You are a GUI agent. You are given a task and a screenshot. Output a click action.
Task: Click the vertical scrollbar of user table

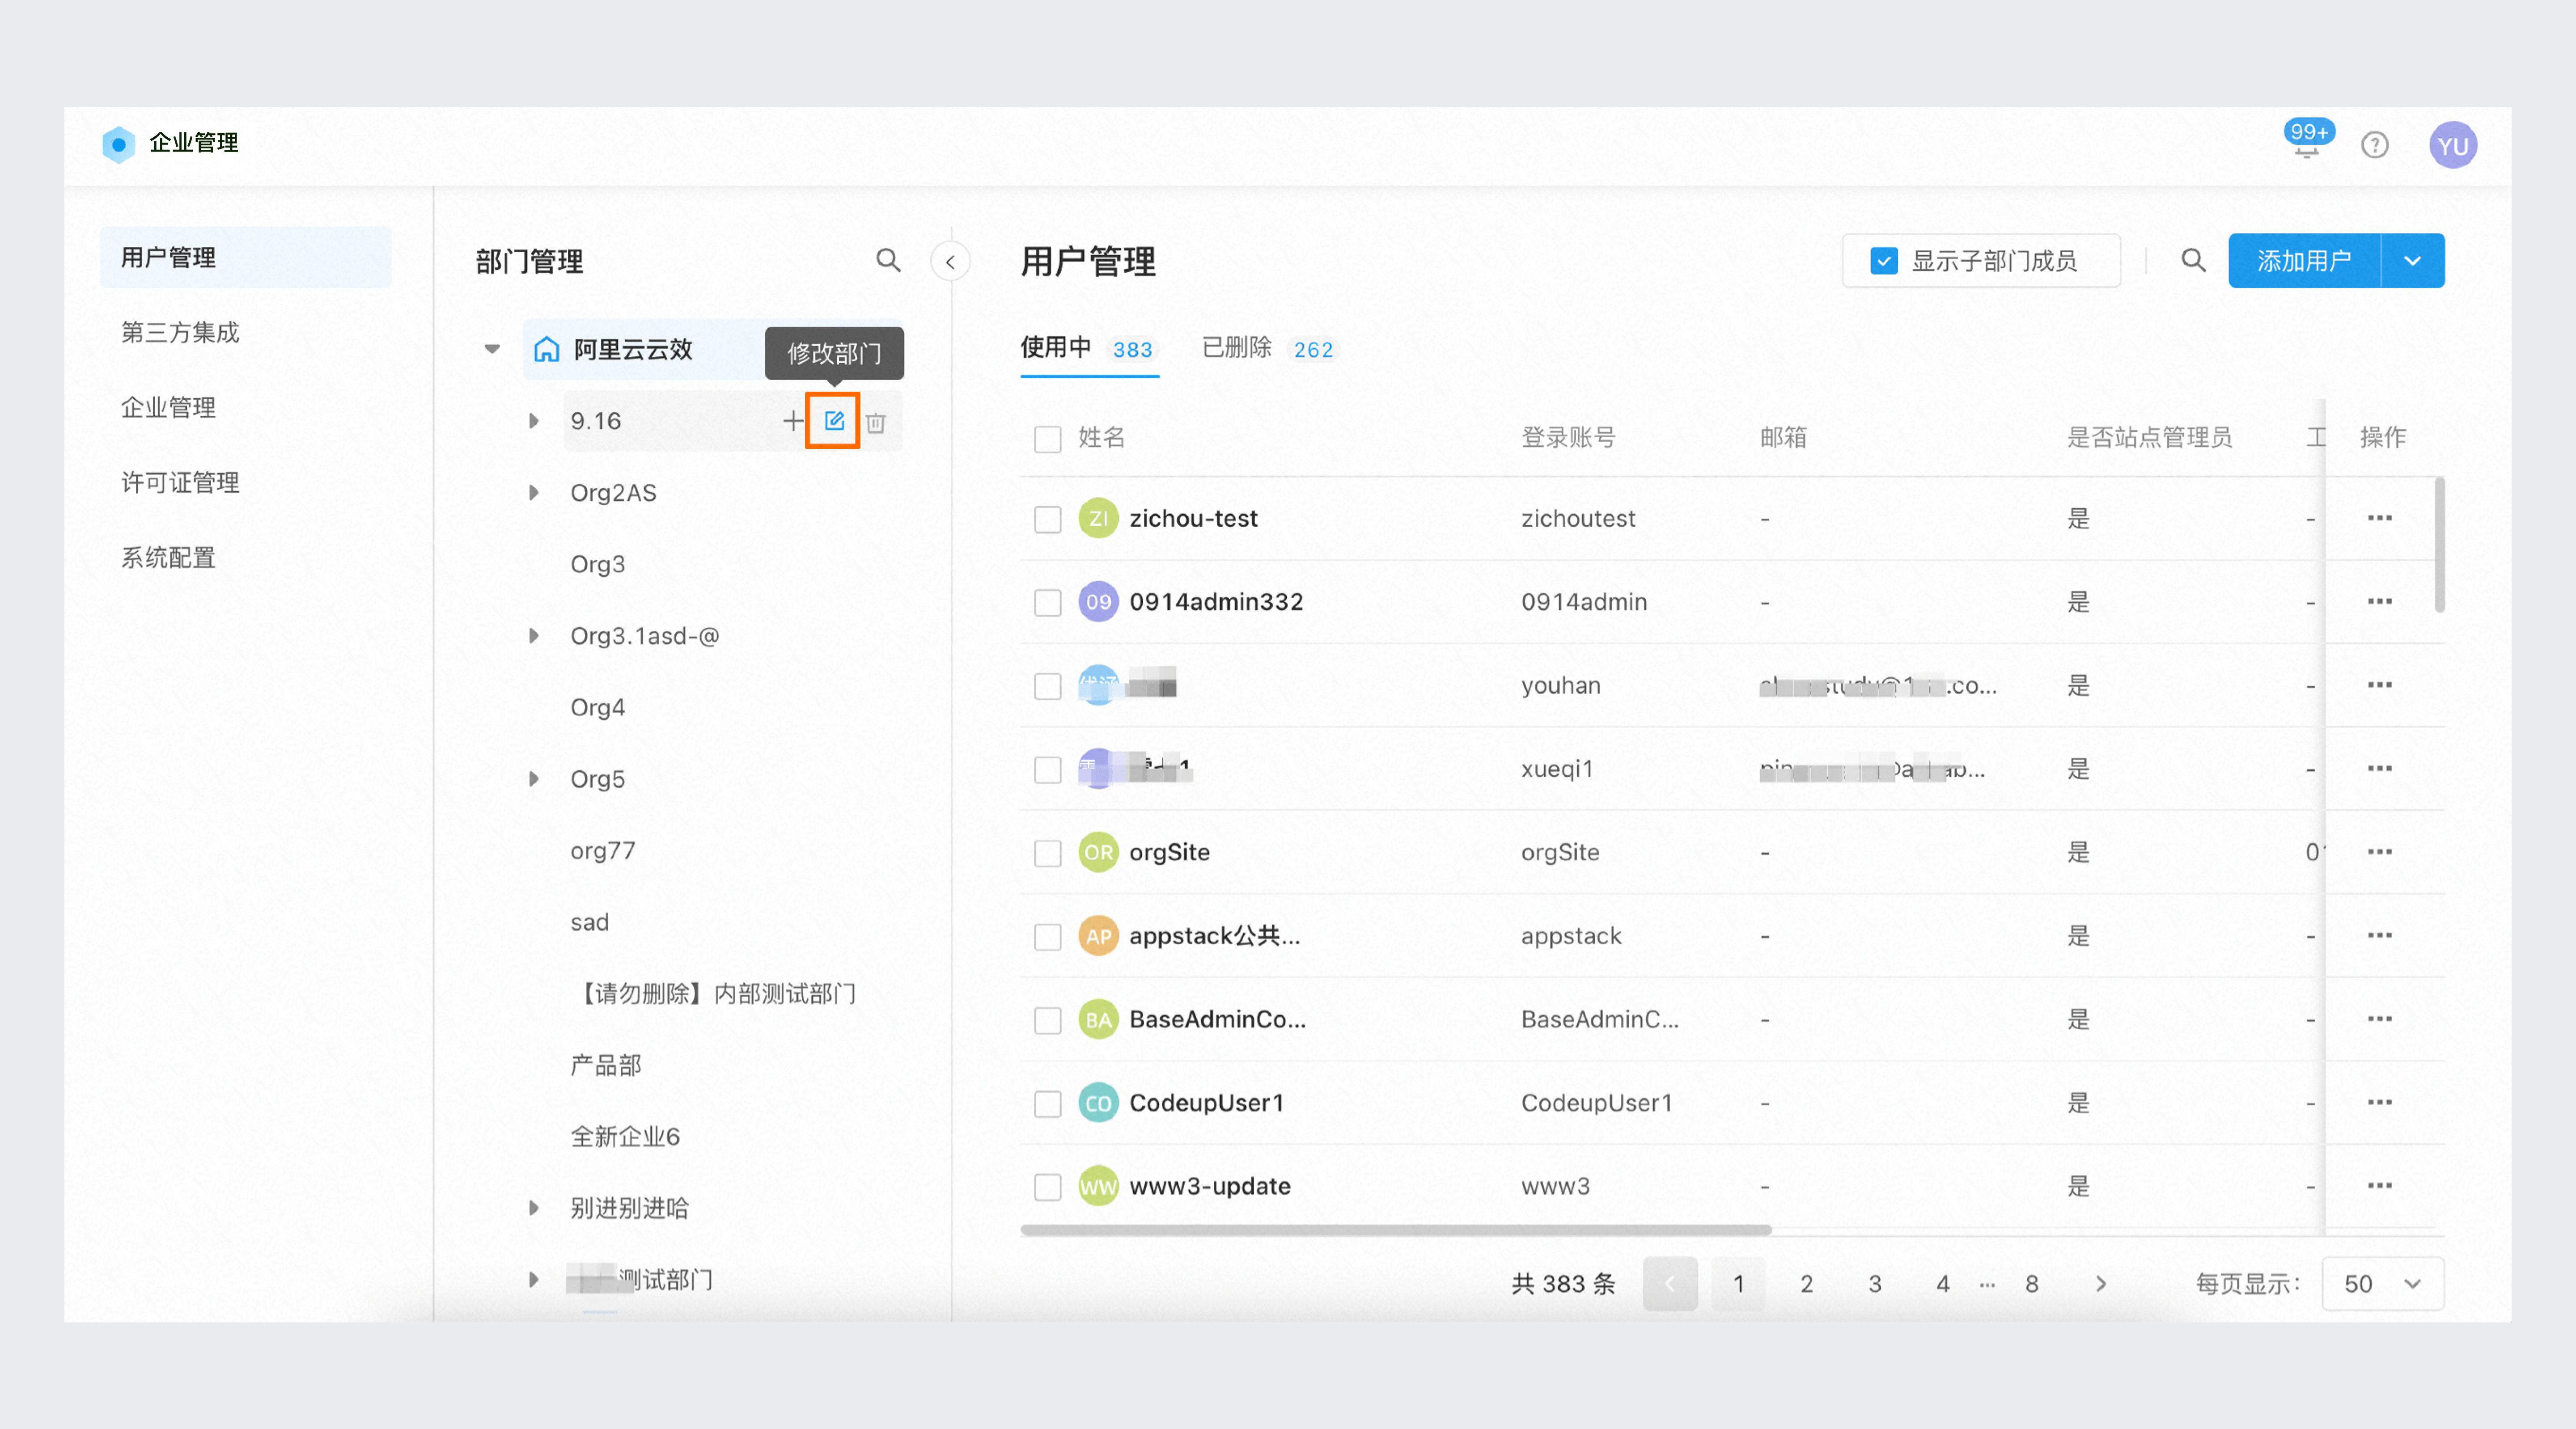[2439, 545]
